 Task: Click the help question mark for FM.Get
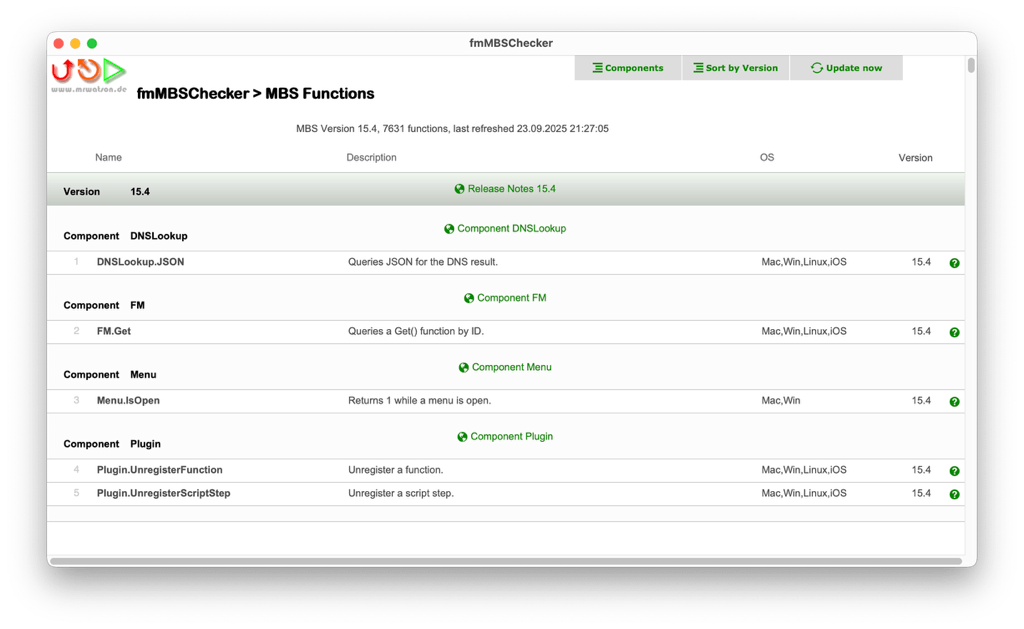(954, 331)
